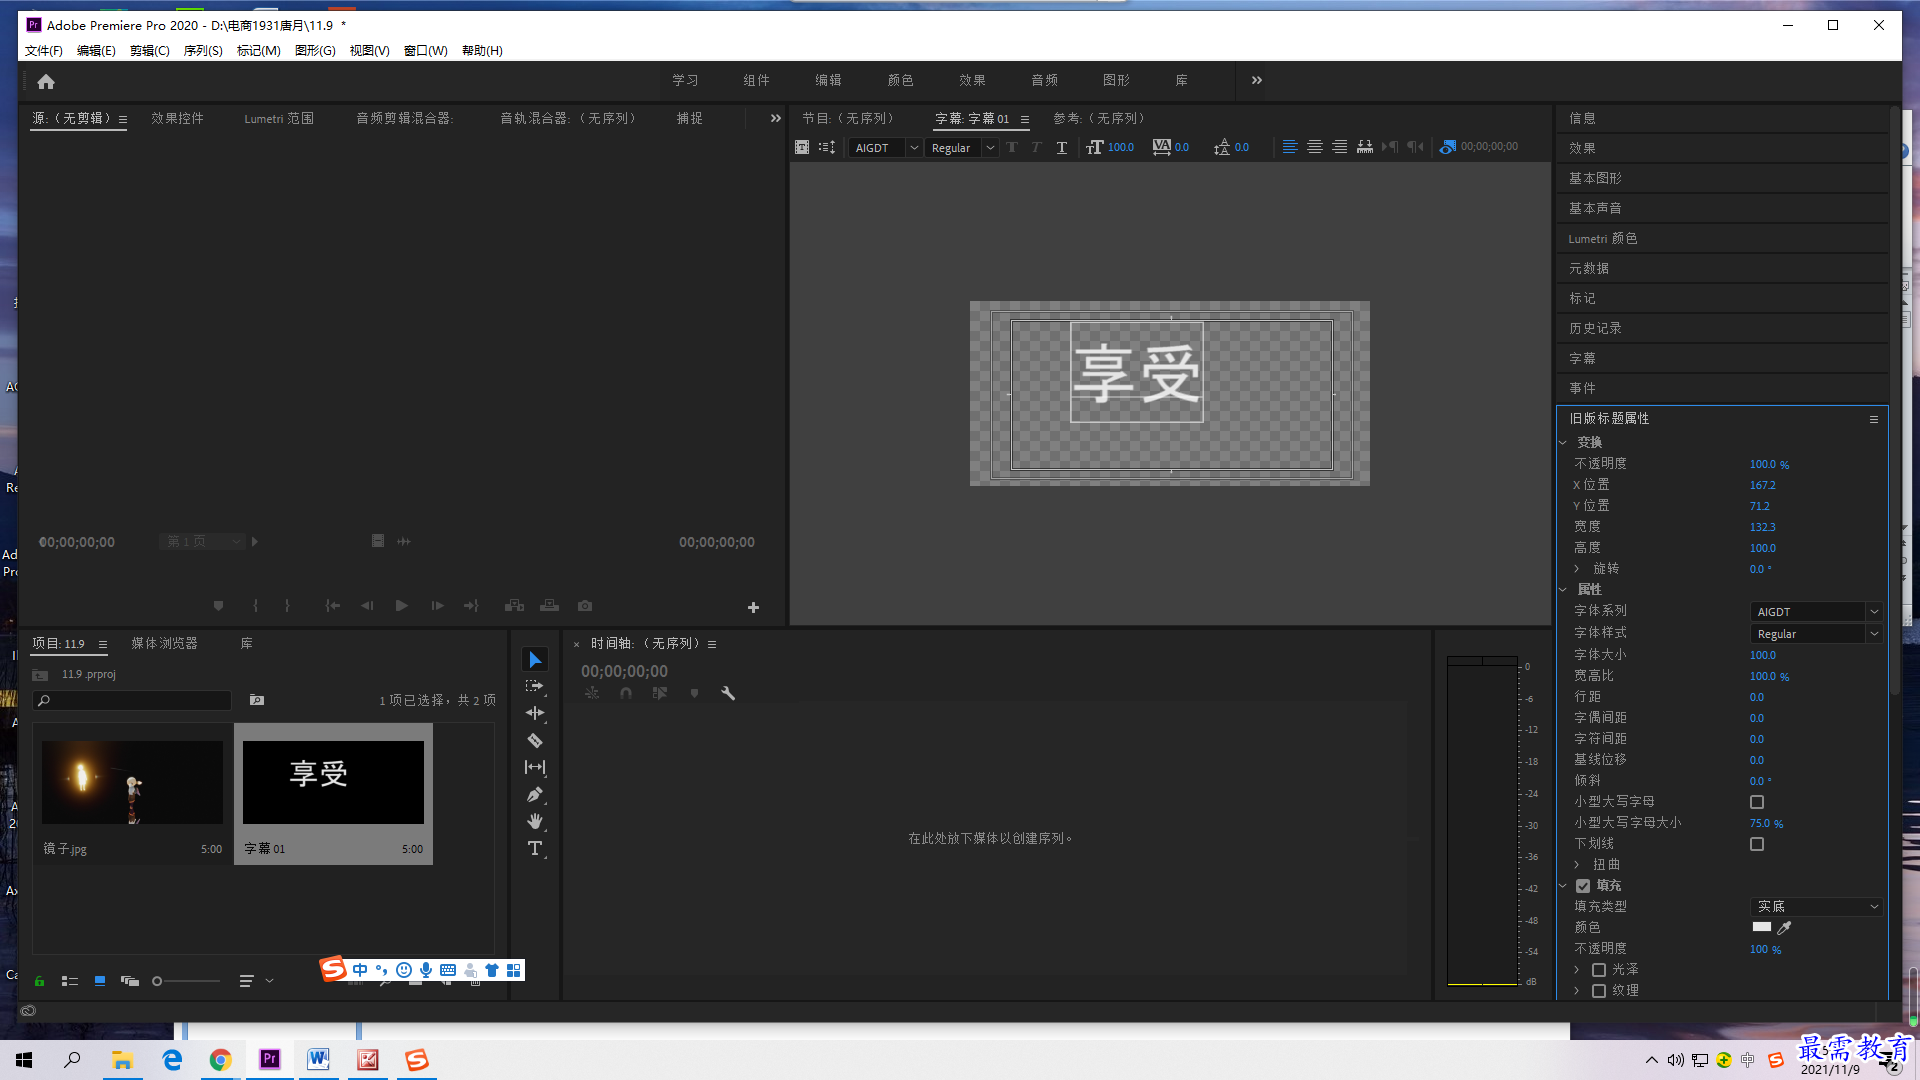Click the Export Frame camera icon
This screenshot has width=1920, height=1080.
tap(585, 605)
